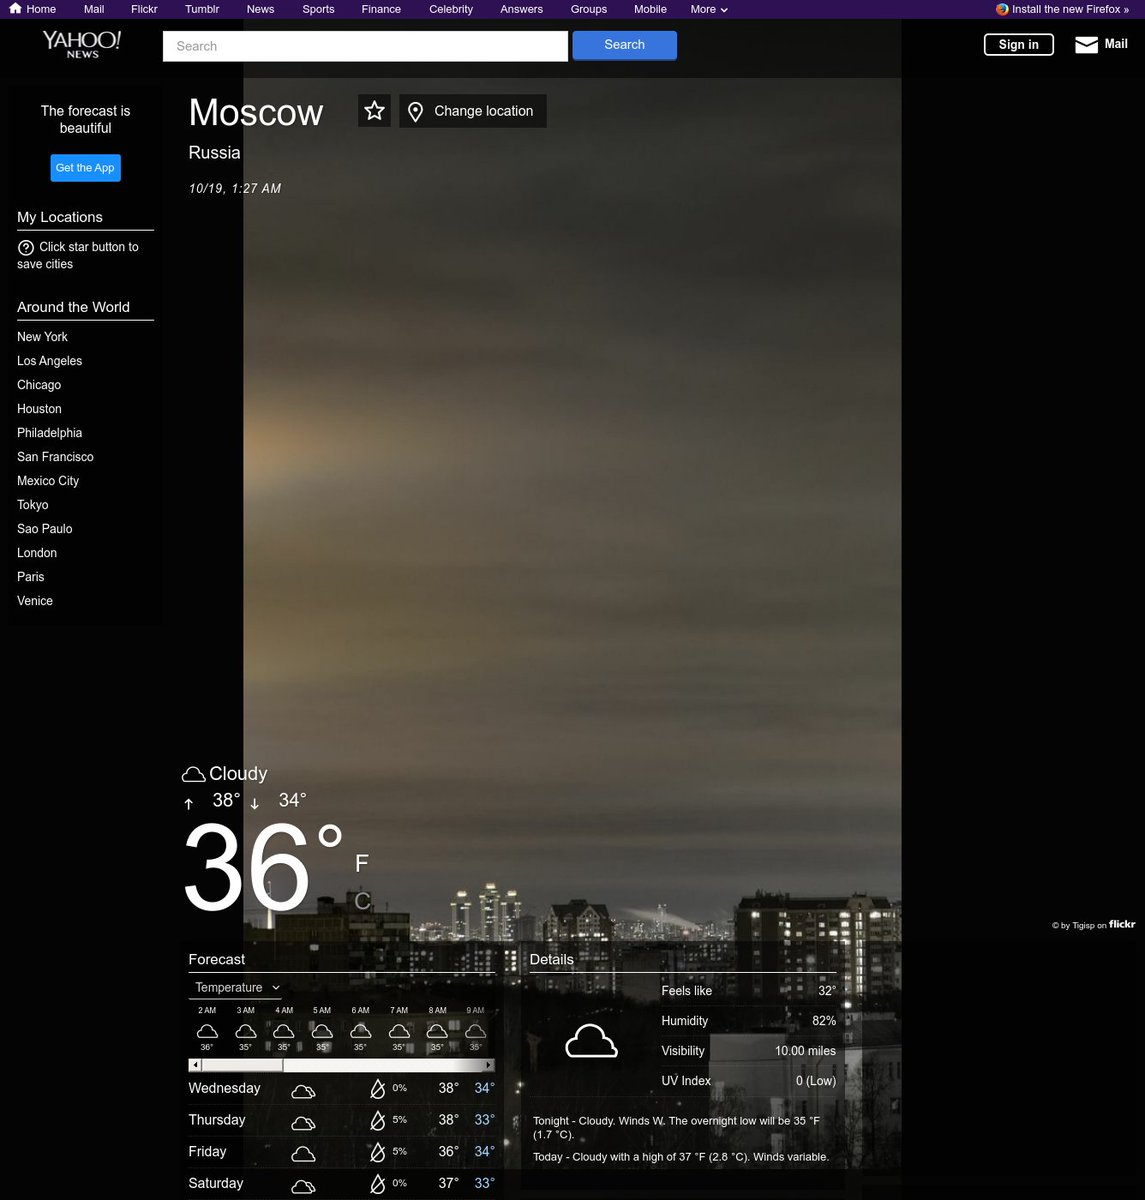
Task: Focus the Search input field
Action: click(365, 46)
